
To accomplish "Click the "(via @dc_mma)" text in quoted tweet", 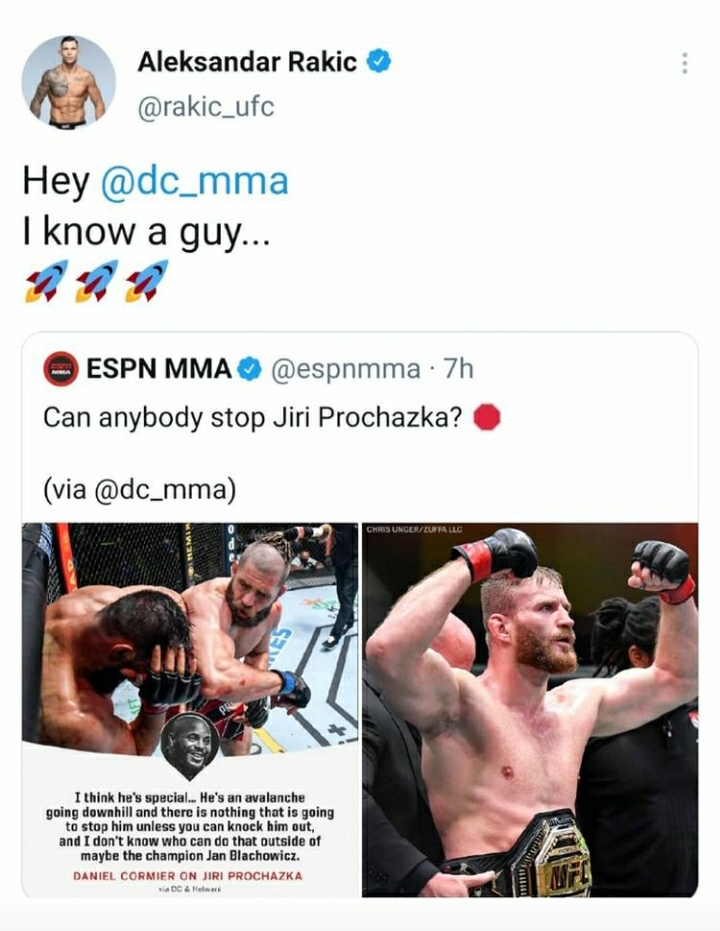I will tap(139, 490).
